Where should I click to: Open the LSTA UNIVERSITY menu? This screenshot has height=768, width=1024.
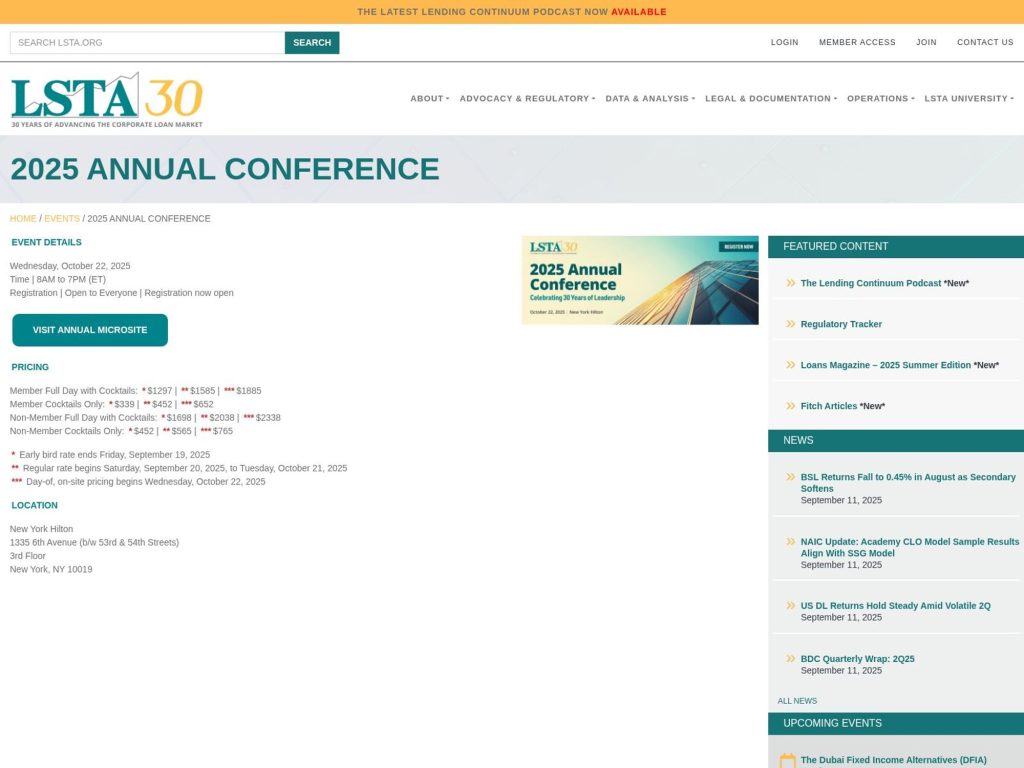pyautogui.click(x=966, y=98)
